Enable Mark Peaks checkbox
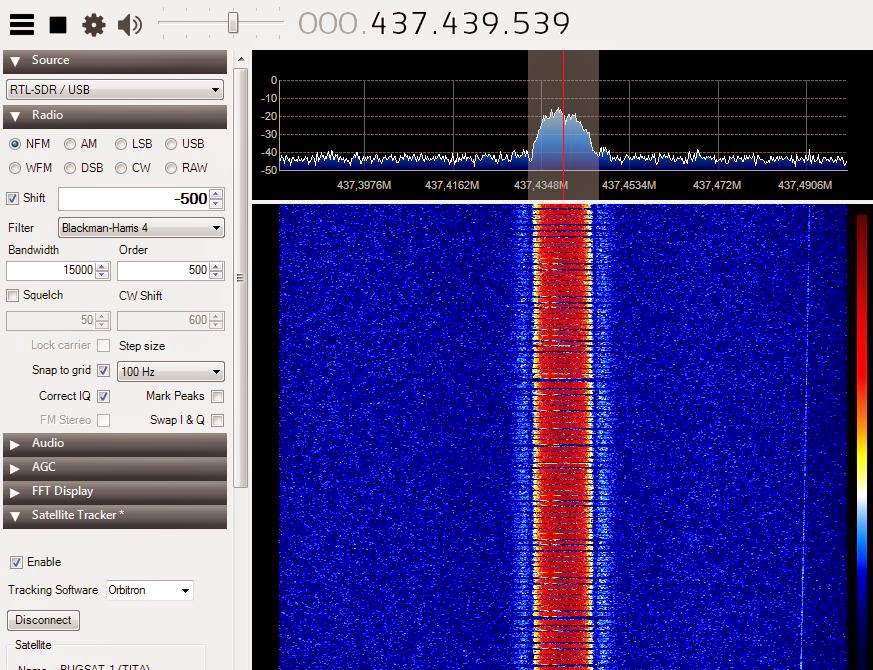This screenshot has width=873, height=670. coord(218,397)
